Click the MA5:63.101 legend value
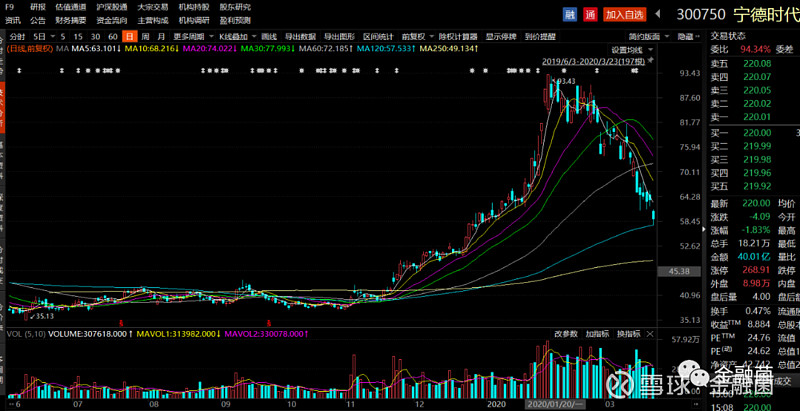Viewport: 800px width, 411px height. click(96, 49)
